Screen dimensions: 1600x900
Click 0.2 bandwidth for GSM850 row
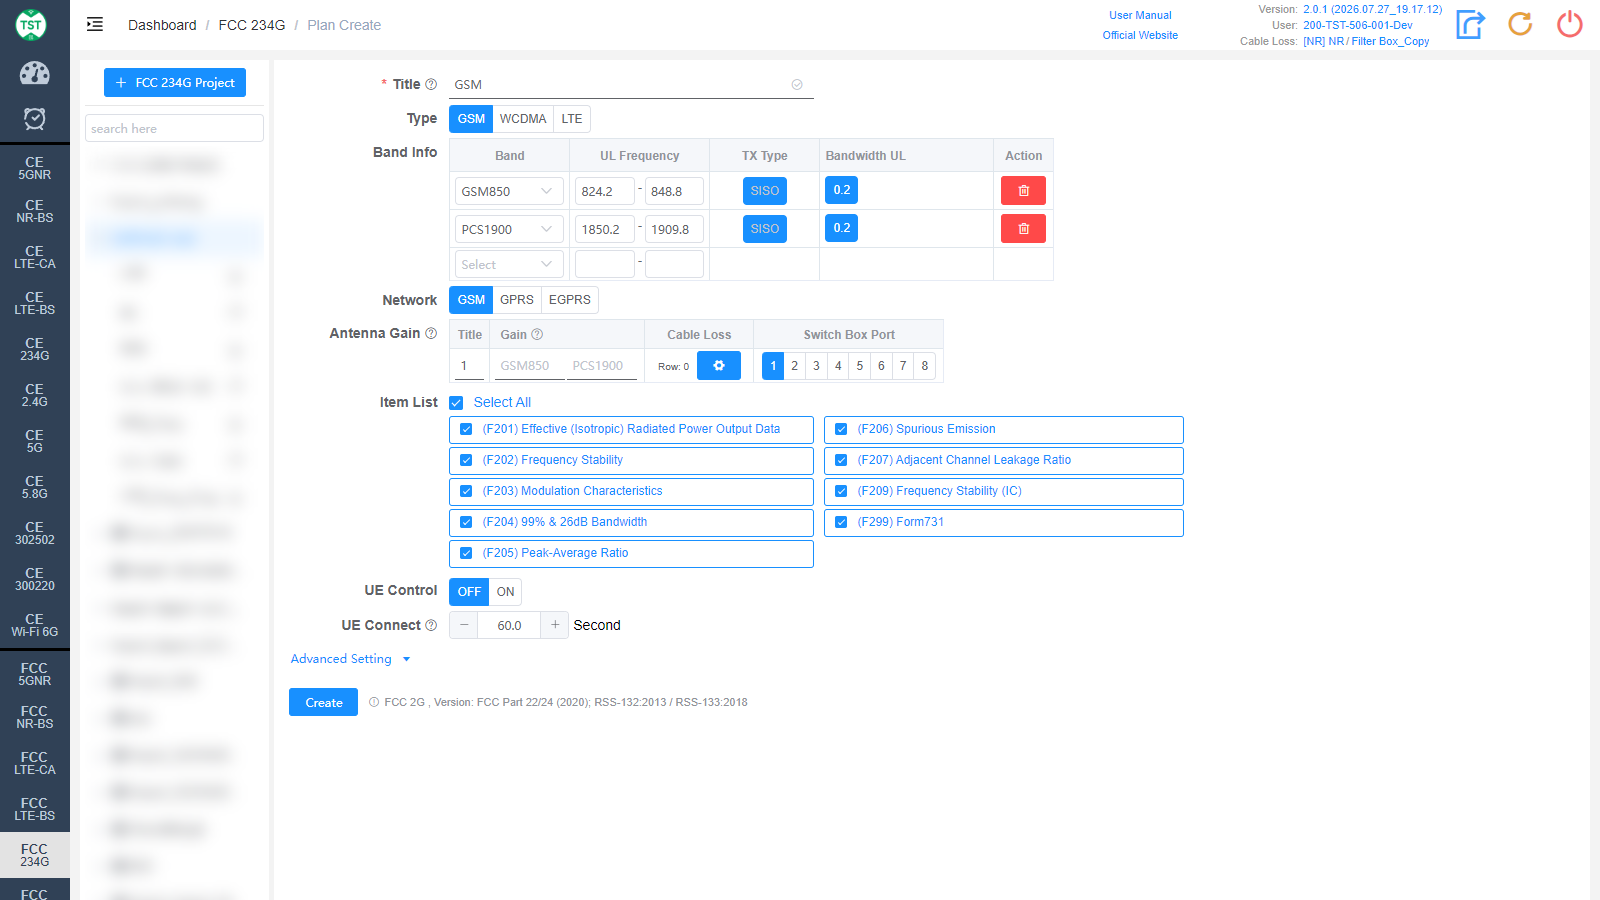pos(842,190)
